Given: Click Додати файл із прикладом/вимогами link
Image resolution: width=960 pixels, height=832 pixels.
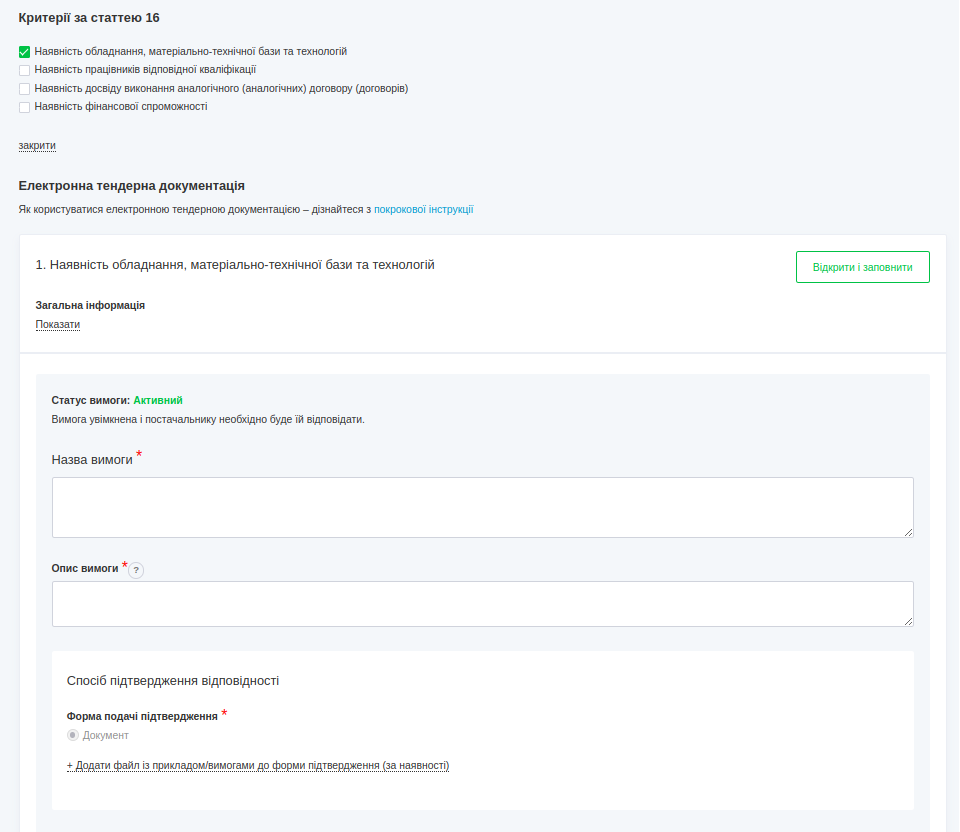Looking at the screenshot, I should (x=258, y=766).
